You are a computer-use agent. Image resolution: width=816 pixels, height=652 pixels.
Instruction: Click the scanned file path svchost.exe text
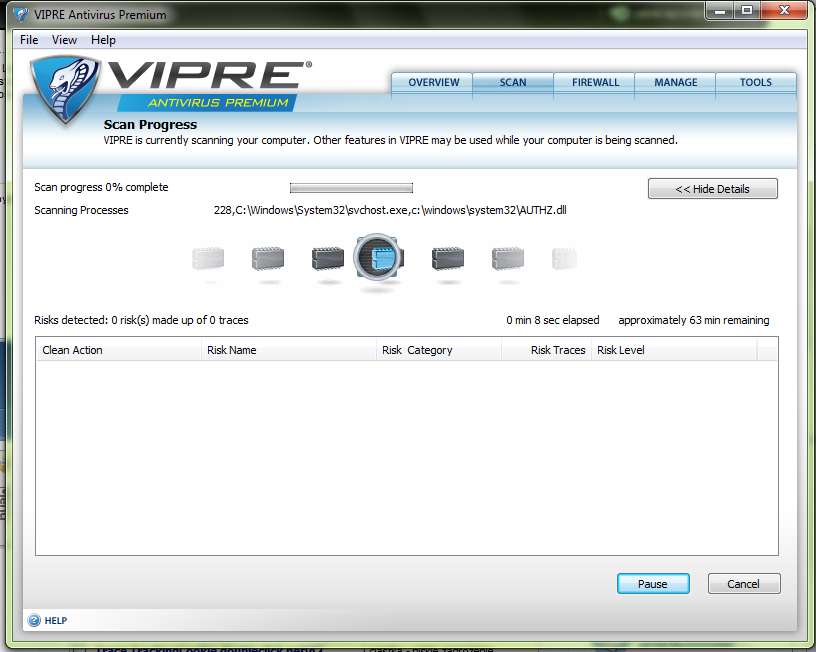pos(390,210)
